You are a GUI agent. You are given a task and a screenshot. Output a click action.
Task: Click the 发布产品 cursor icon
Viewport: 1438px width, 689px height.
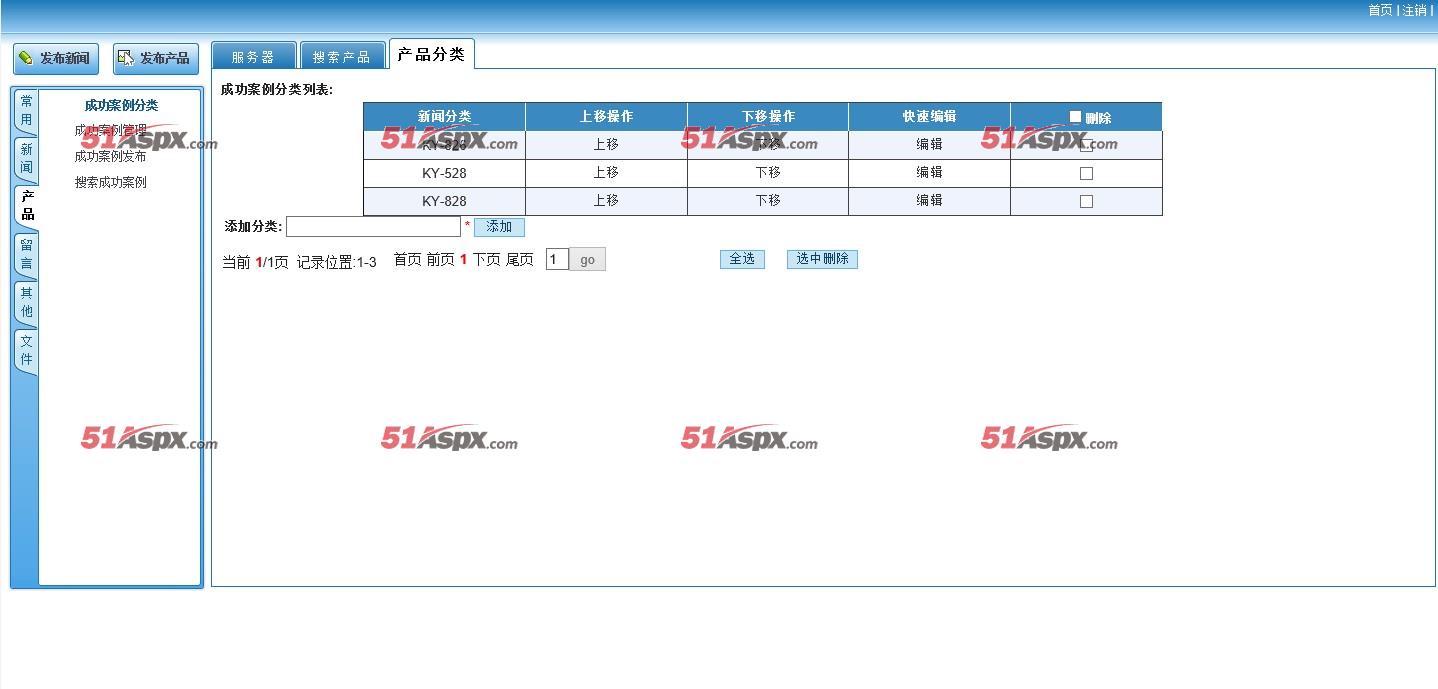pos(126,58)
